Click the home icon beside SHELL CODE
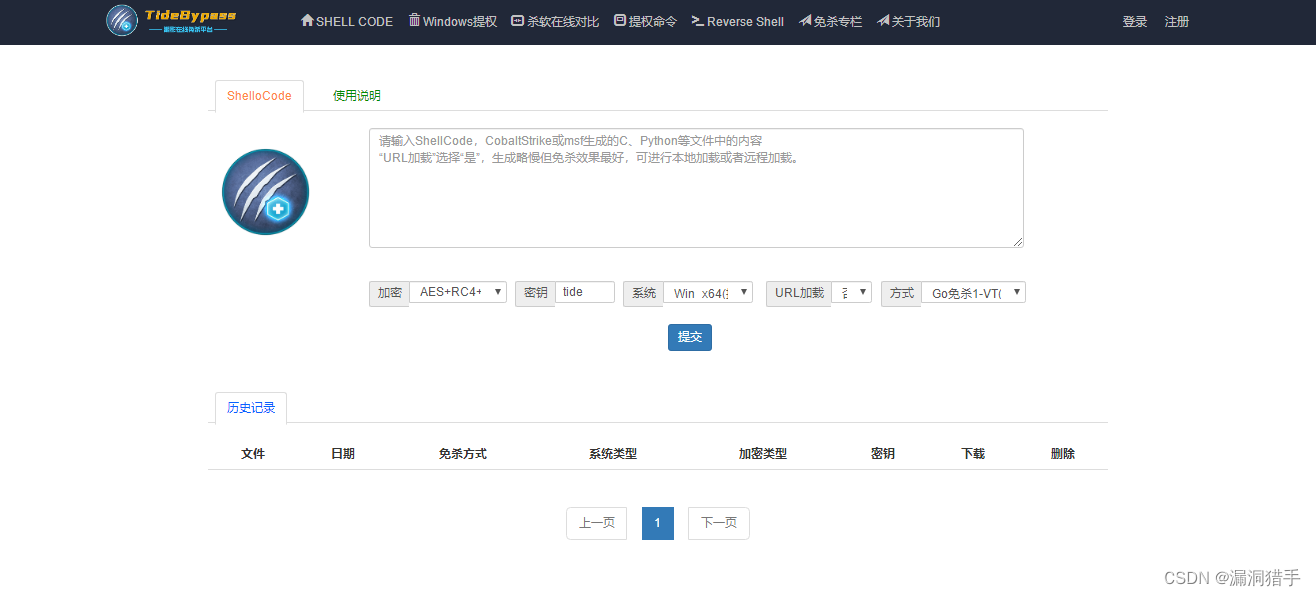1316x596 pixels. tap(307, 20)
